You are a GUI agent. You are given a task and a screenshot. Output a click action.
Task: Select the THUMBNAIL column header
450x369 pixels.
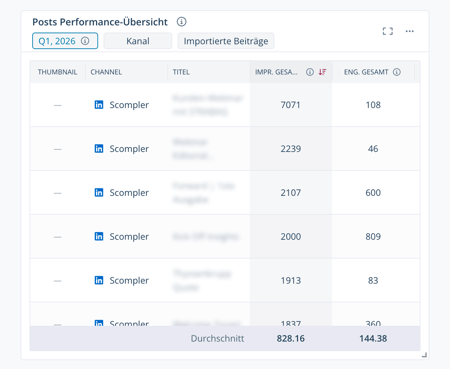57,72
